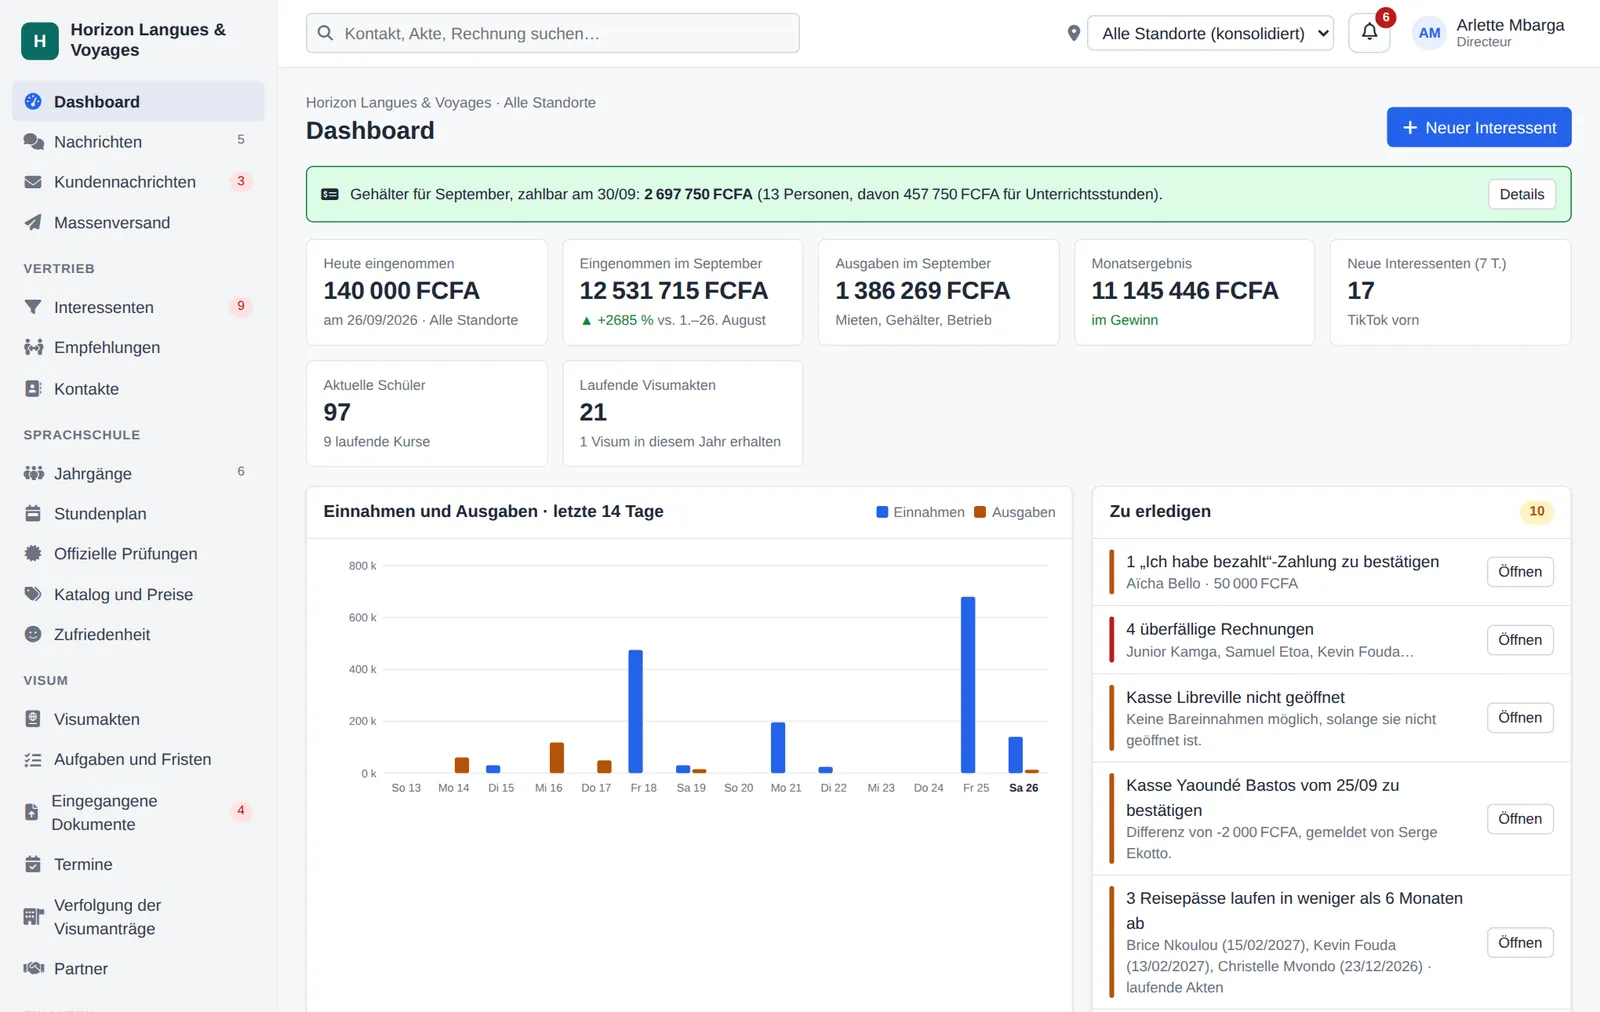Click the Partner handshake icon

tap(33, 968)
